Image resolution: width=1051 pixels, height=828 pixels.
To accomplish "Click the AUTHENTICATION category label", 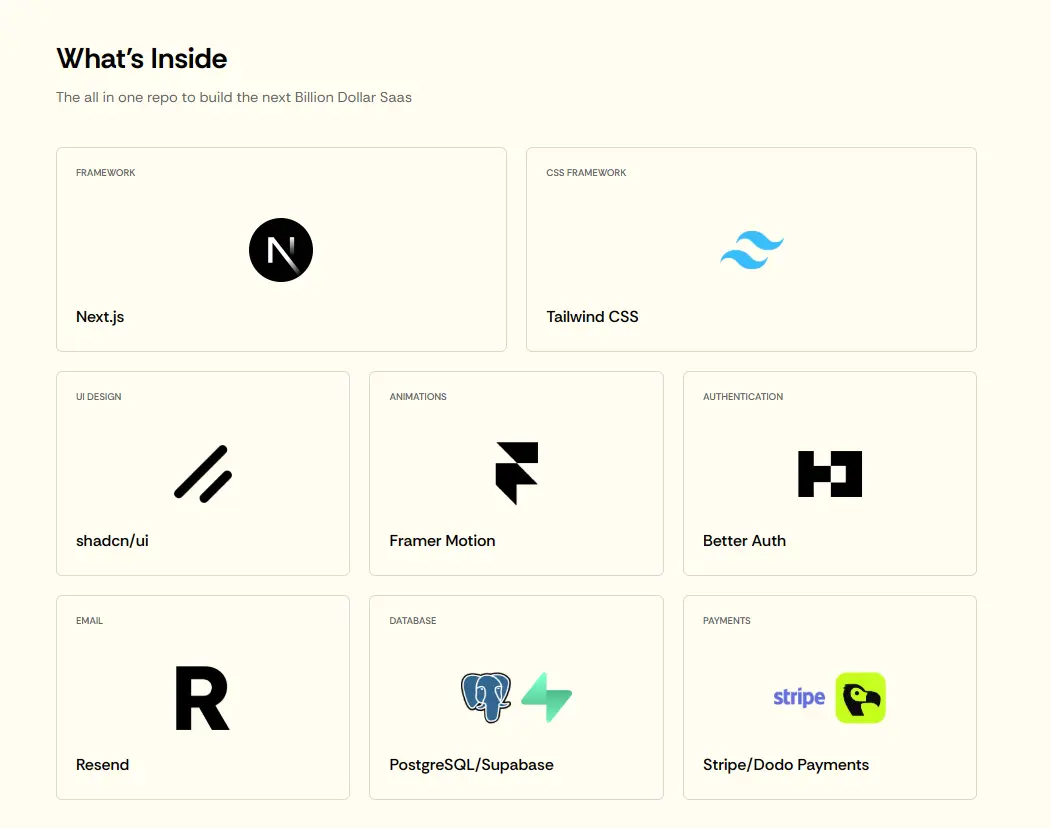I will pyautogui.click(x=743, y=396).
